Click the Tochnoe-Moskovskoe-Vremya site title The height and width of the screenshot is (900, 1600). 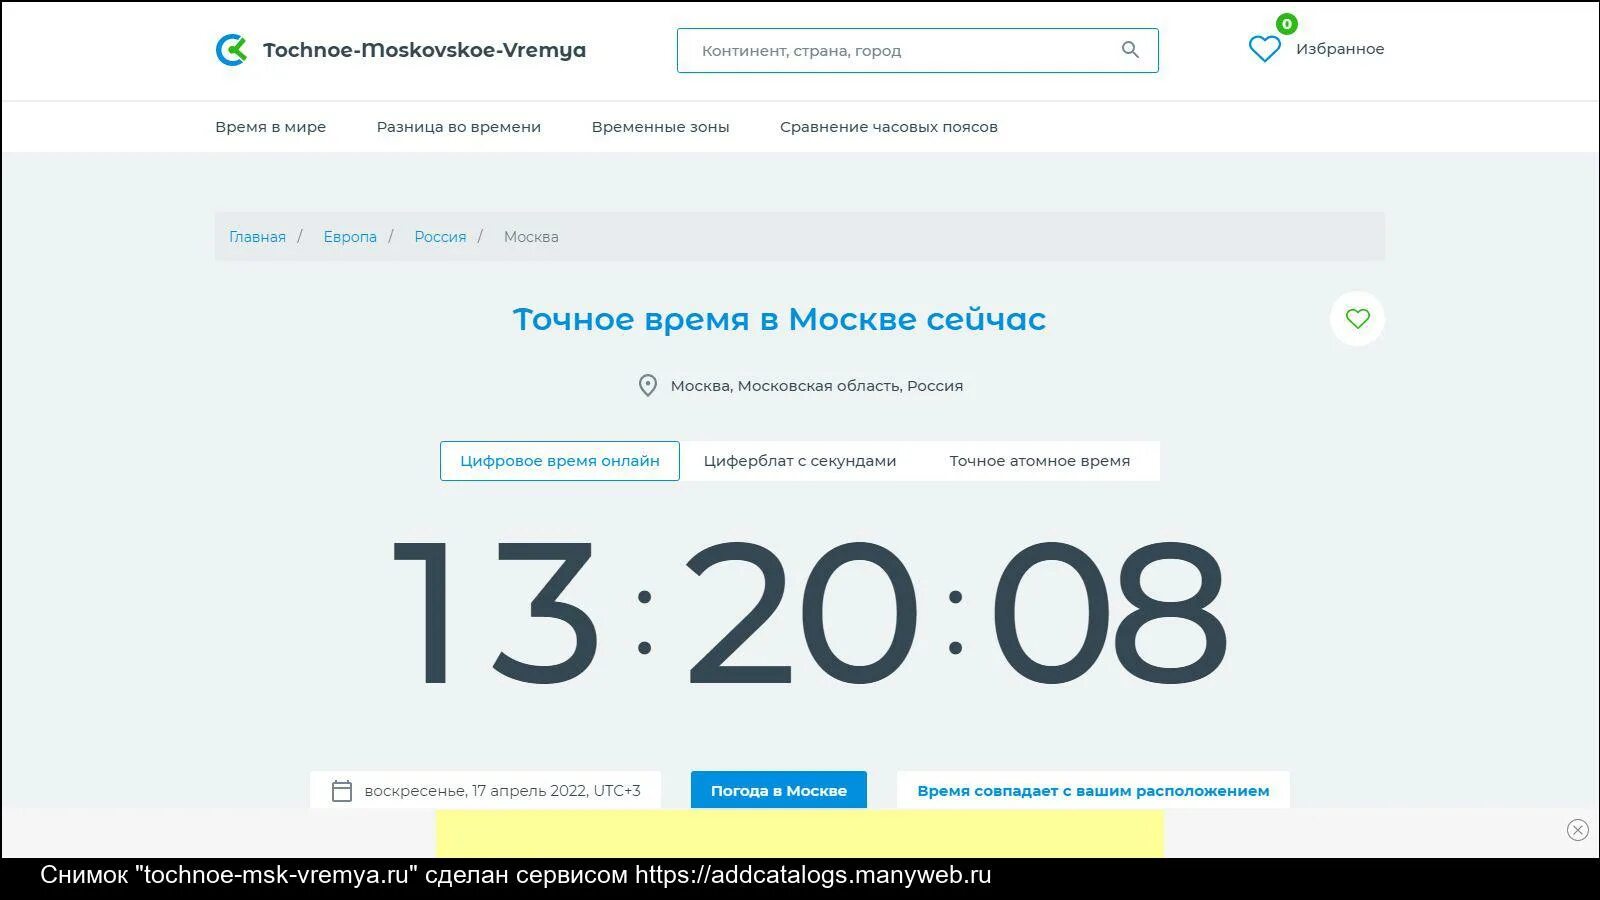(x=424, y=50)
